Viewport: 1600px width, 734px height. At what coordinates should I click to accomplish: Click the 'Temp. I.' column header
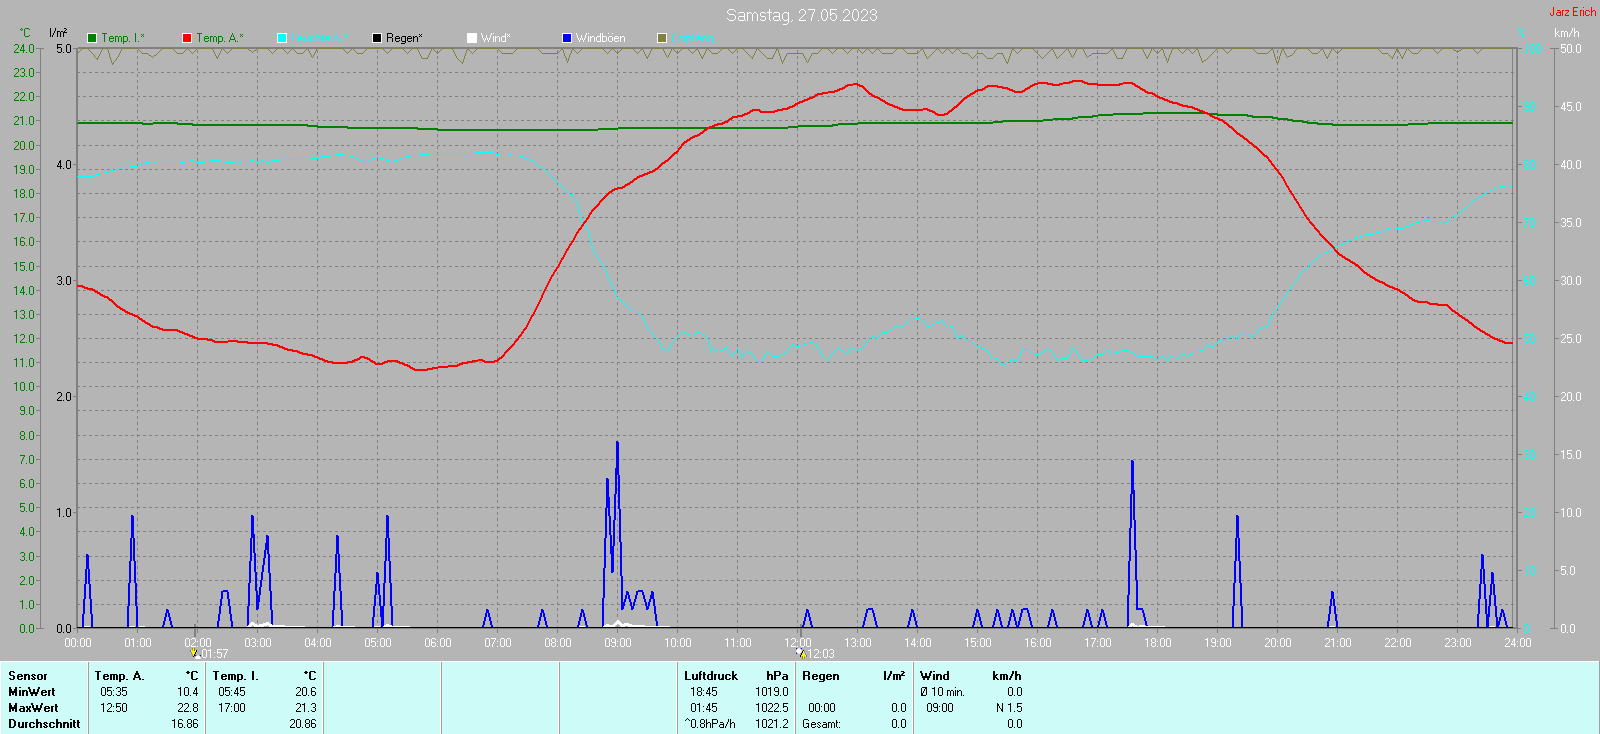tap(236, 676)
